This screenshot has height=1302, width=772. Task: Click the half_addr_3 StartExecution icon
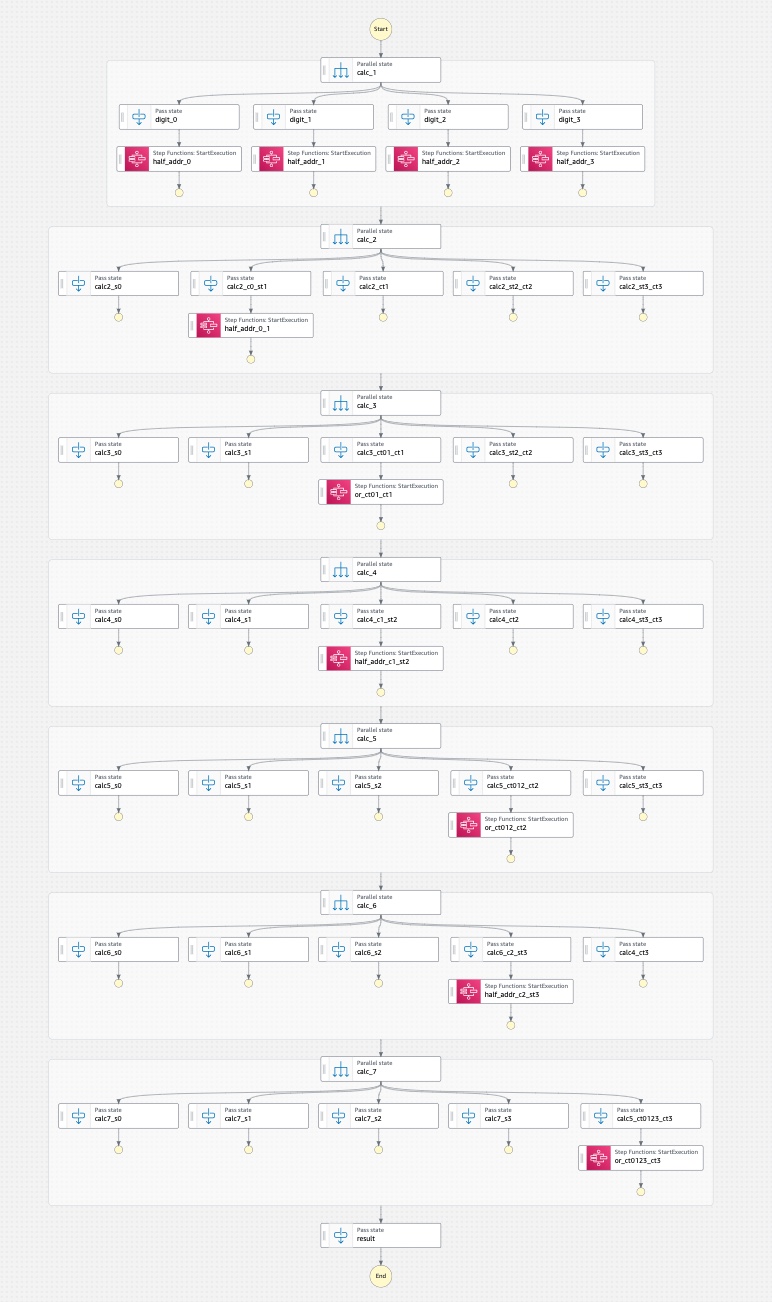coord(541,159)
